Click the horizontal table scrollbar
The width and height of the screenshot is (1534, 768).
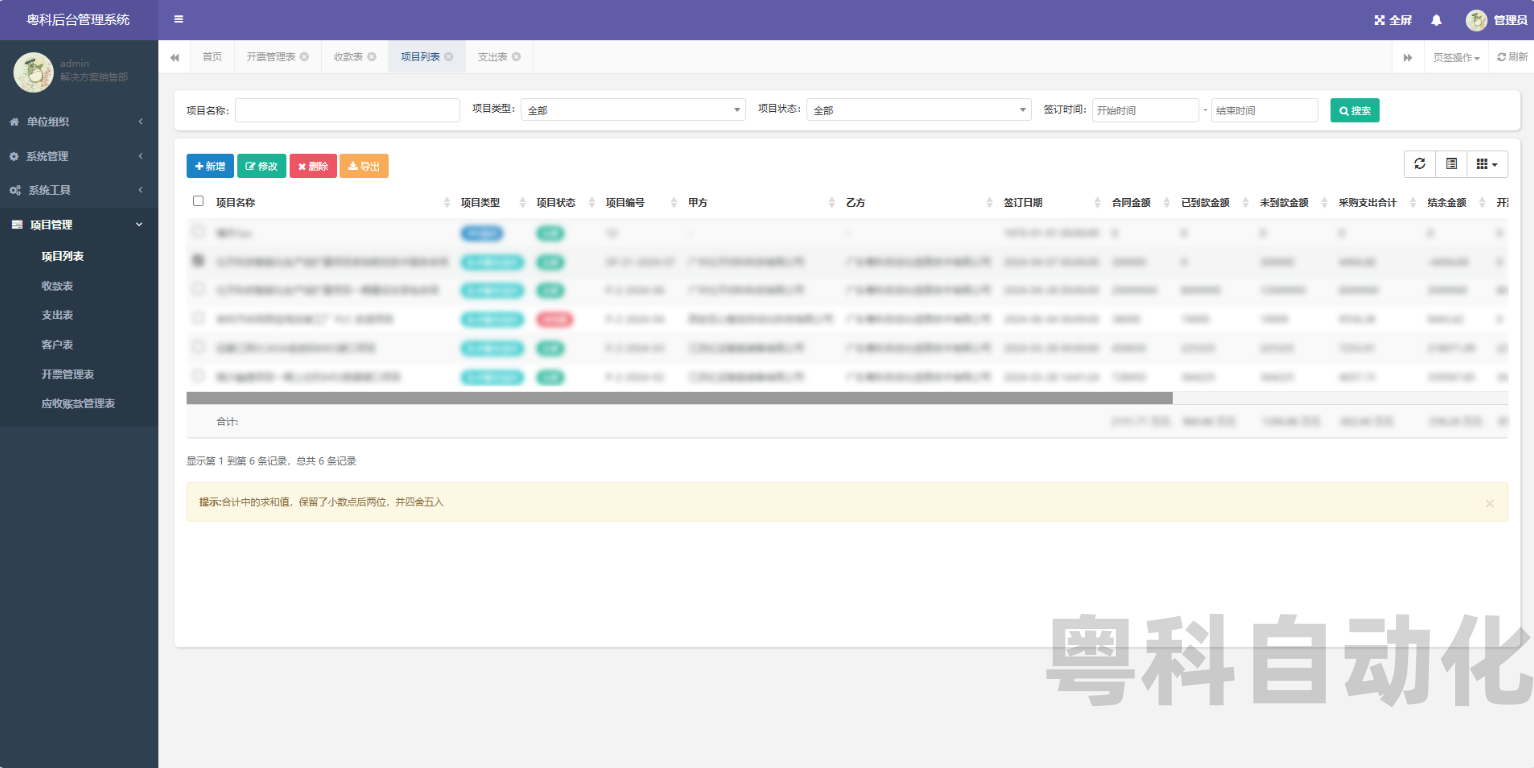[679, 398]
